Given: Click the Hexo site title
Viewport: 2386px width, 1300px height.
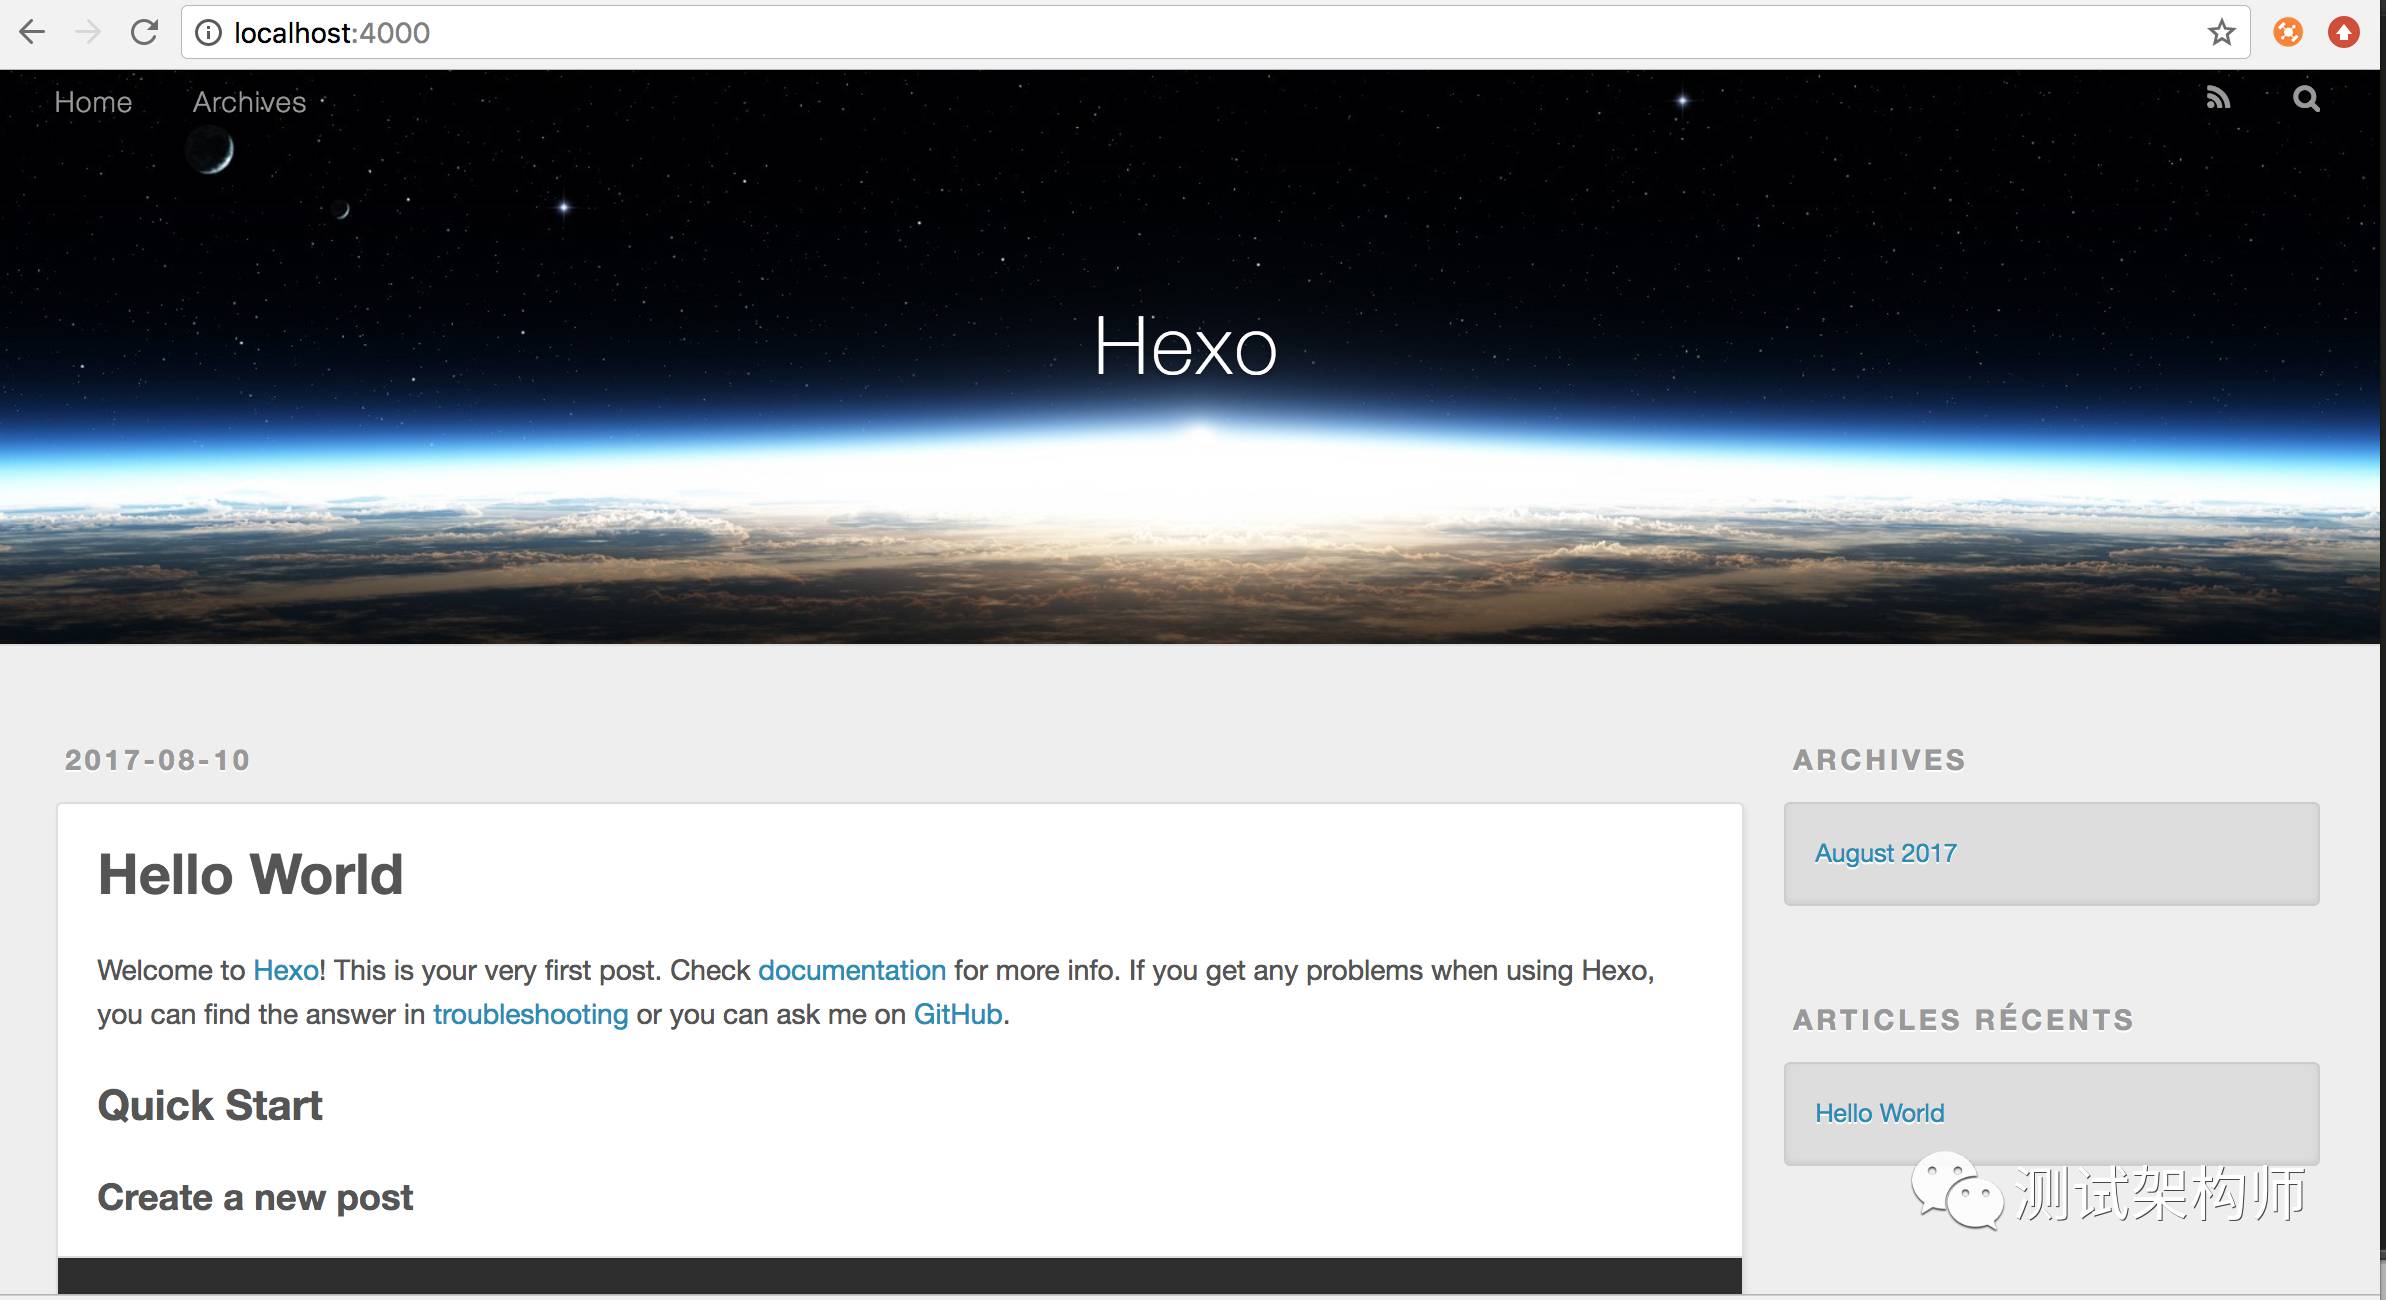Looking at the screenshot, I should pos(1185,347).
